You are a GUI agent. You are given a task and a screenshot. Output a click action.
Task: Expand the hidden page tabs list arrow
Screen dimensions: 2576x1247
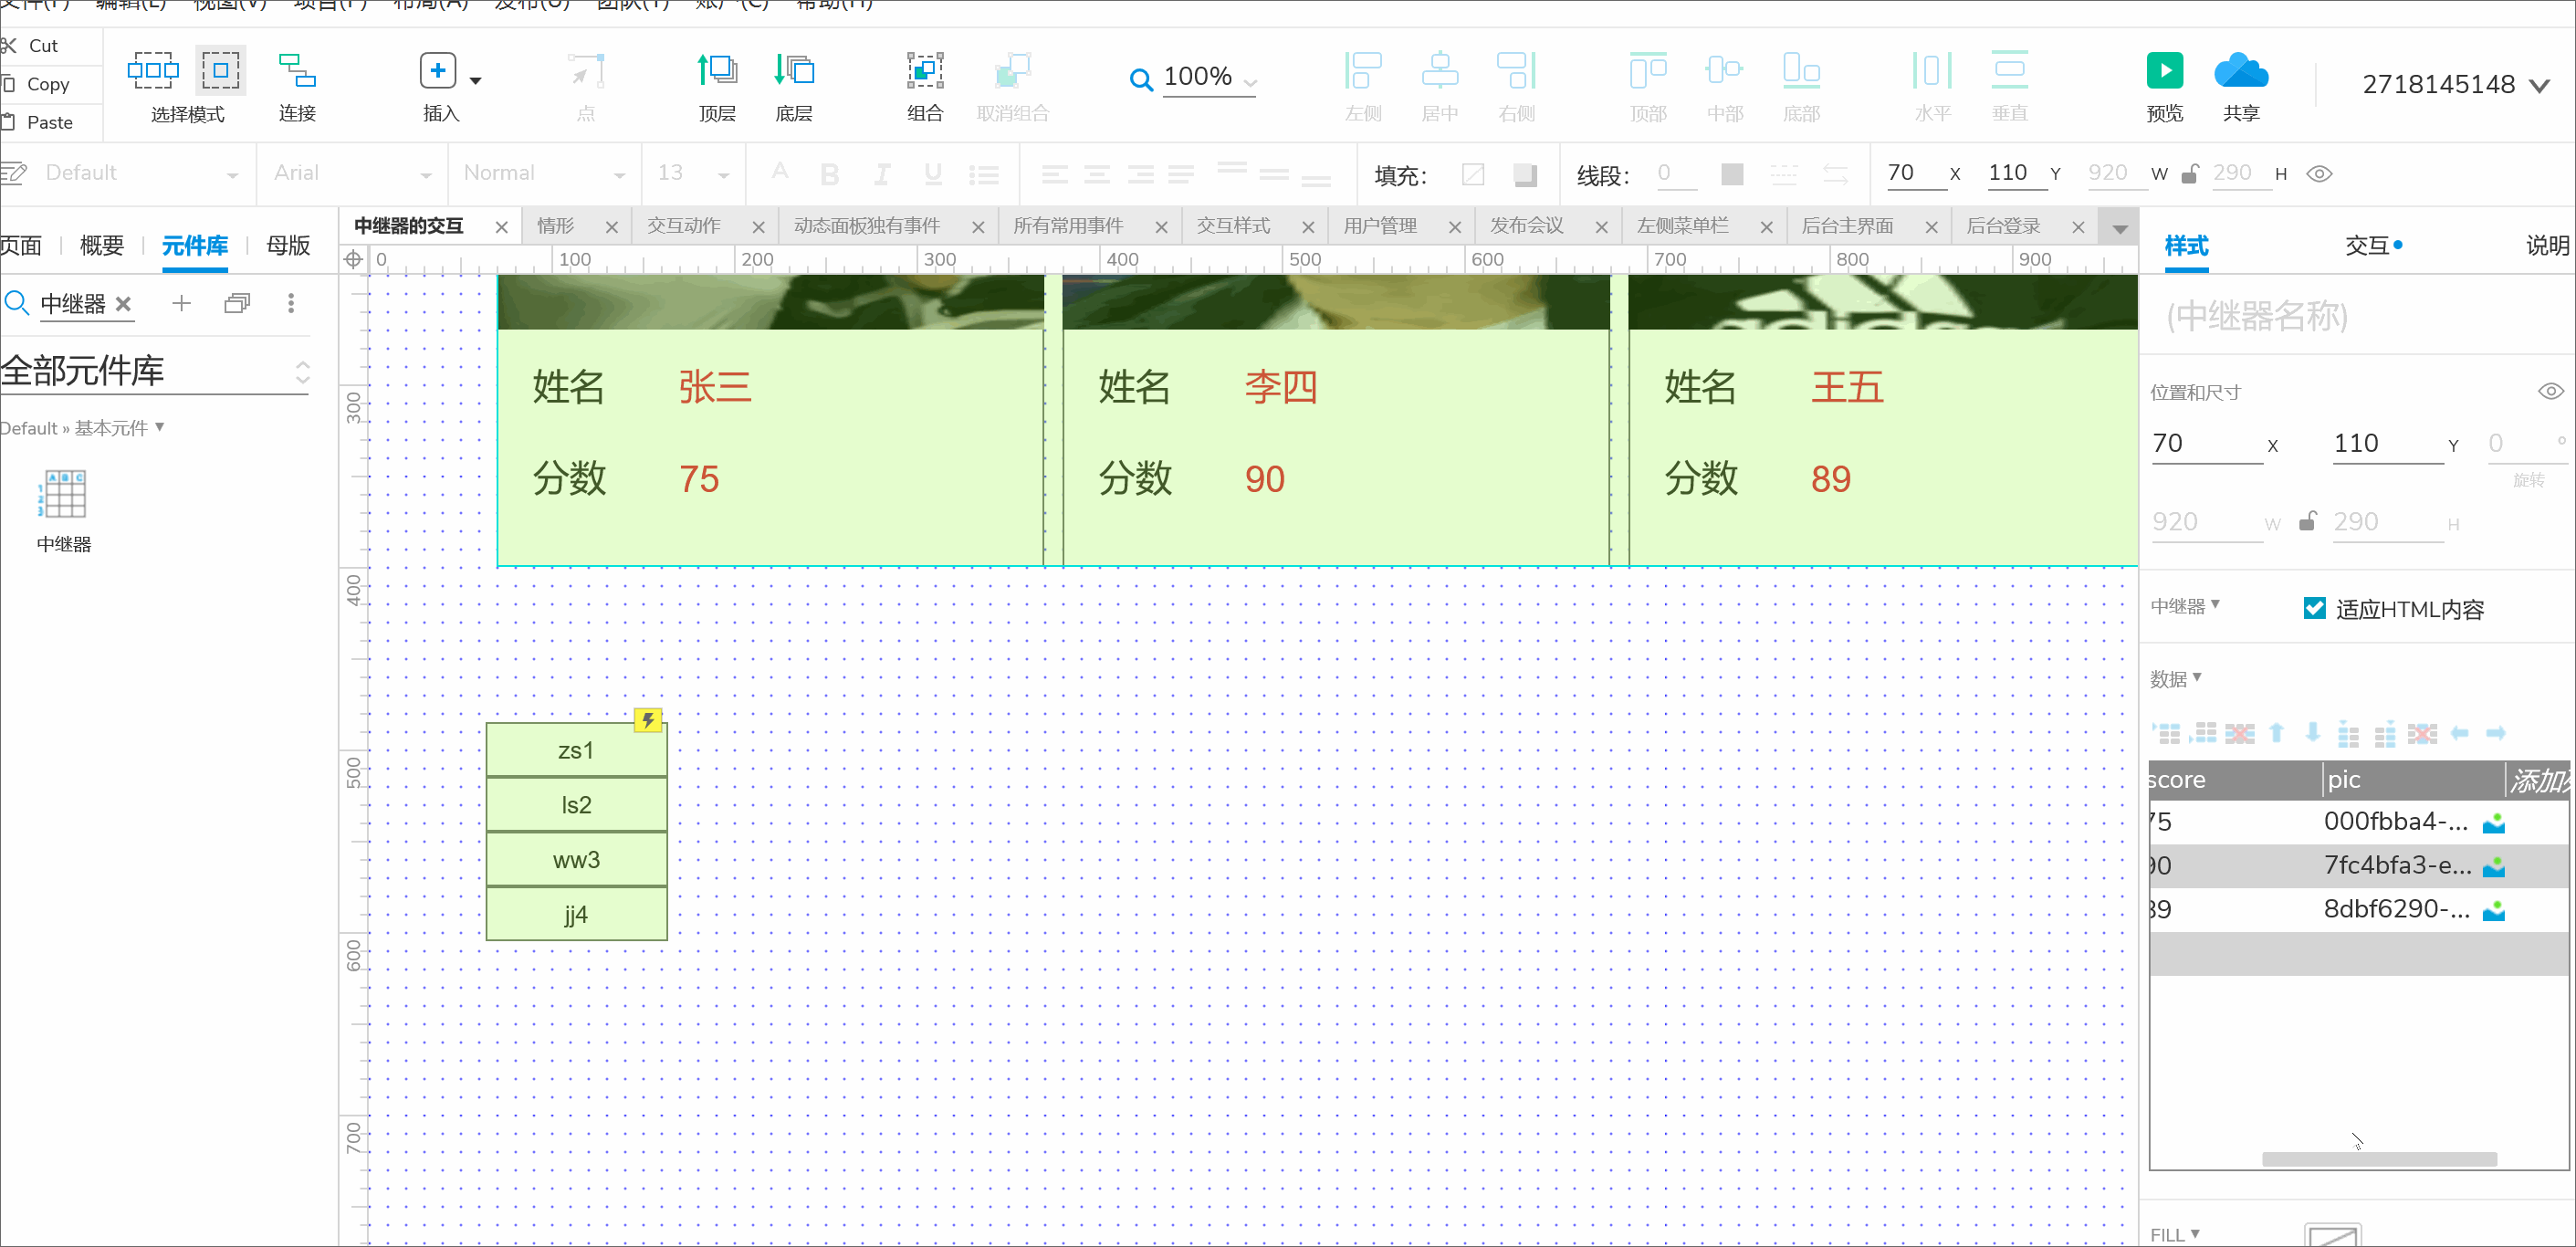click(x=2119, y=229)
